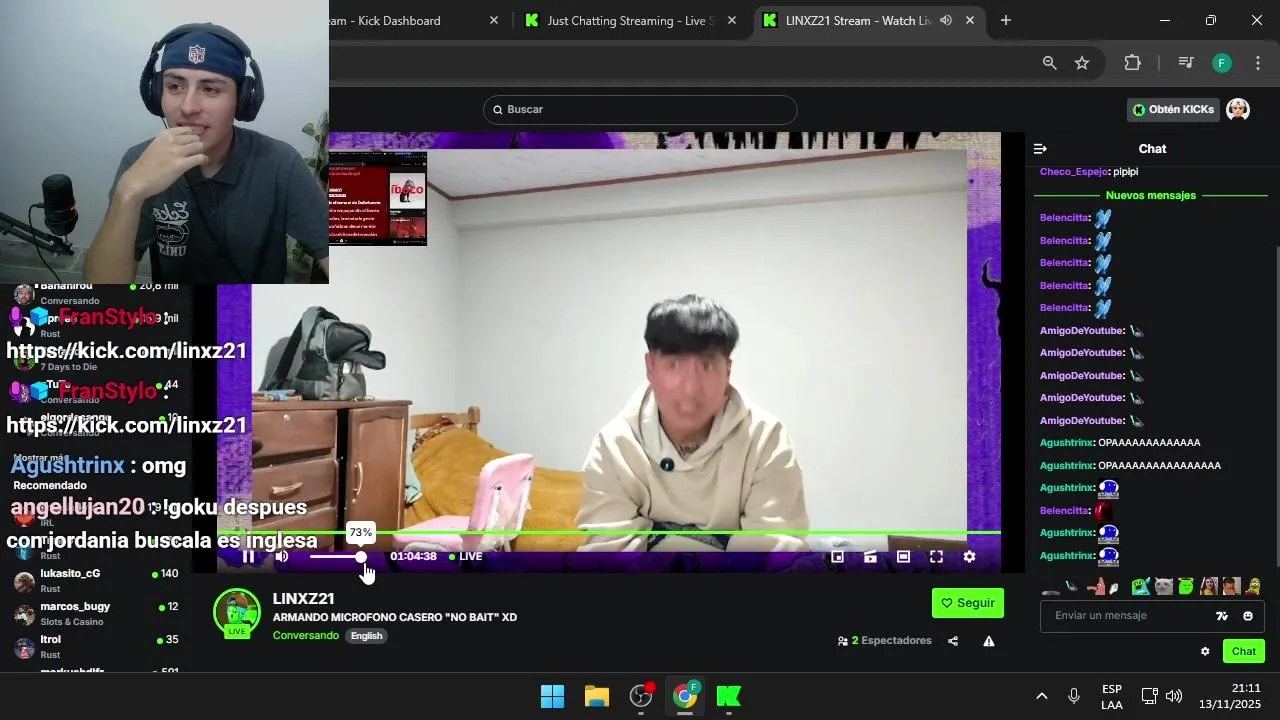Insert the green monster emote
This screenshot has width=1280, height=720.
(x=1141, y=586)
